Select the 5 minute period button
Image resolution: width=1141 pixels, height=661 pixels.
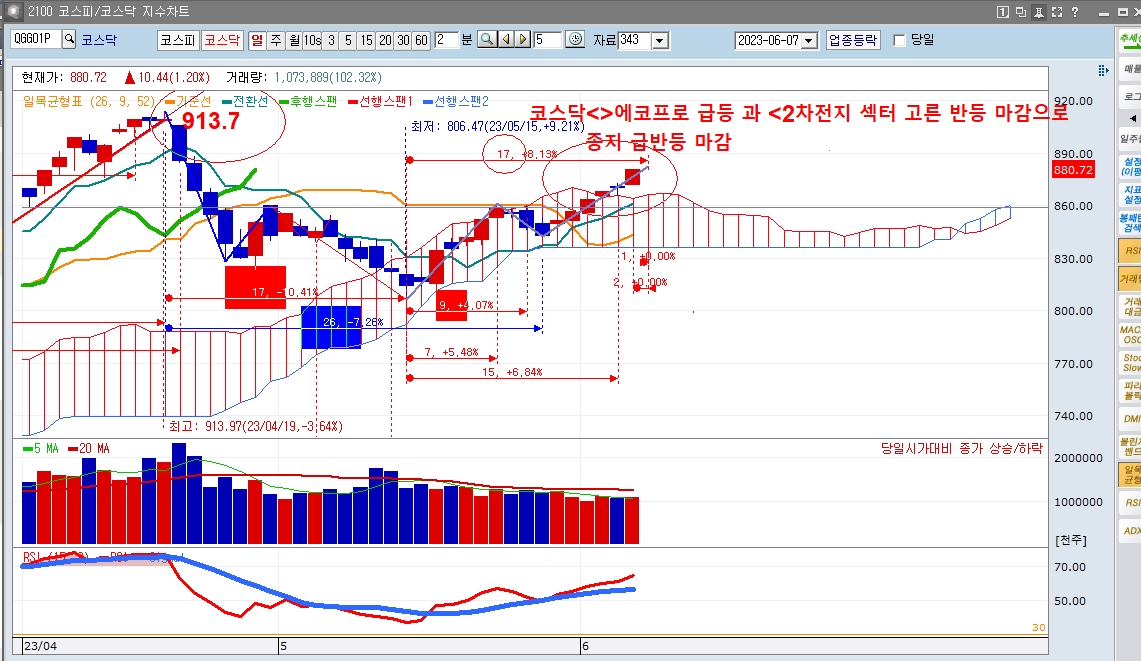(349, 40)
